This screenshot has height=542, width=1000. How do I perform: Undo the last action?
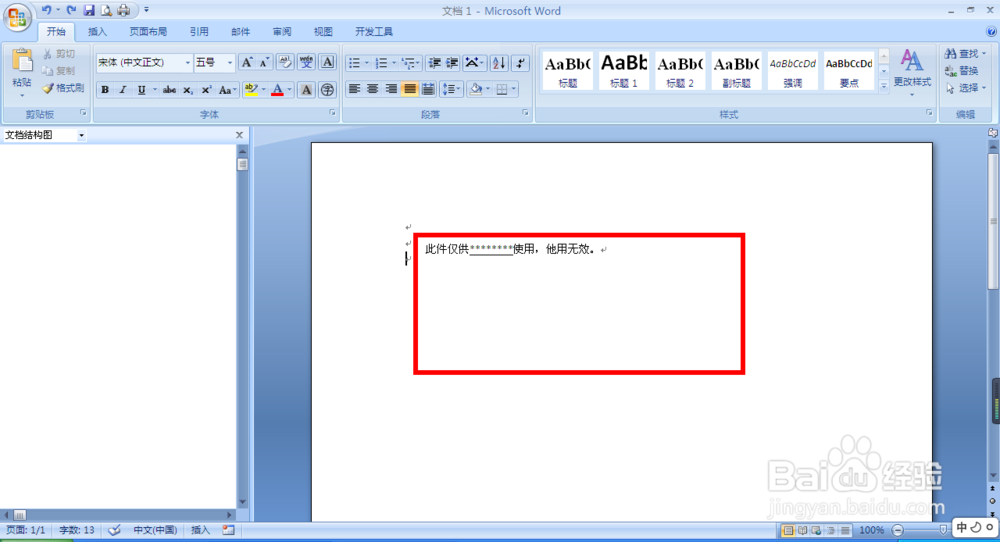click(x=46, y=10)
